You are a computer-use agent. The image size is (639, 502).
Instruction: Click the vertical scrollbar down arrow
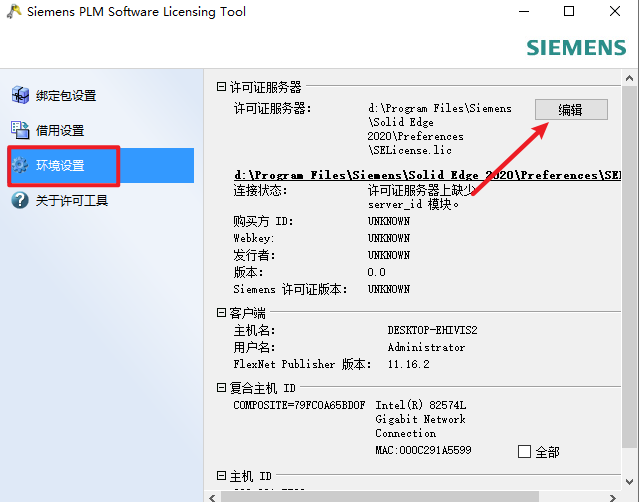pyautogui.click(x=629, y=482)
